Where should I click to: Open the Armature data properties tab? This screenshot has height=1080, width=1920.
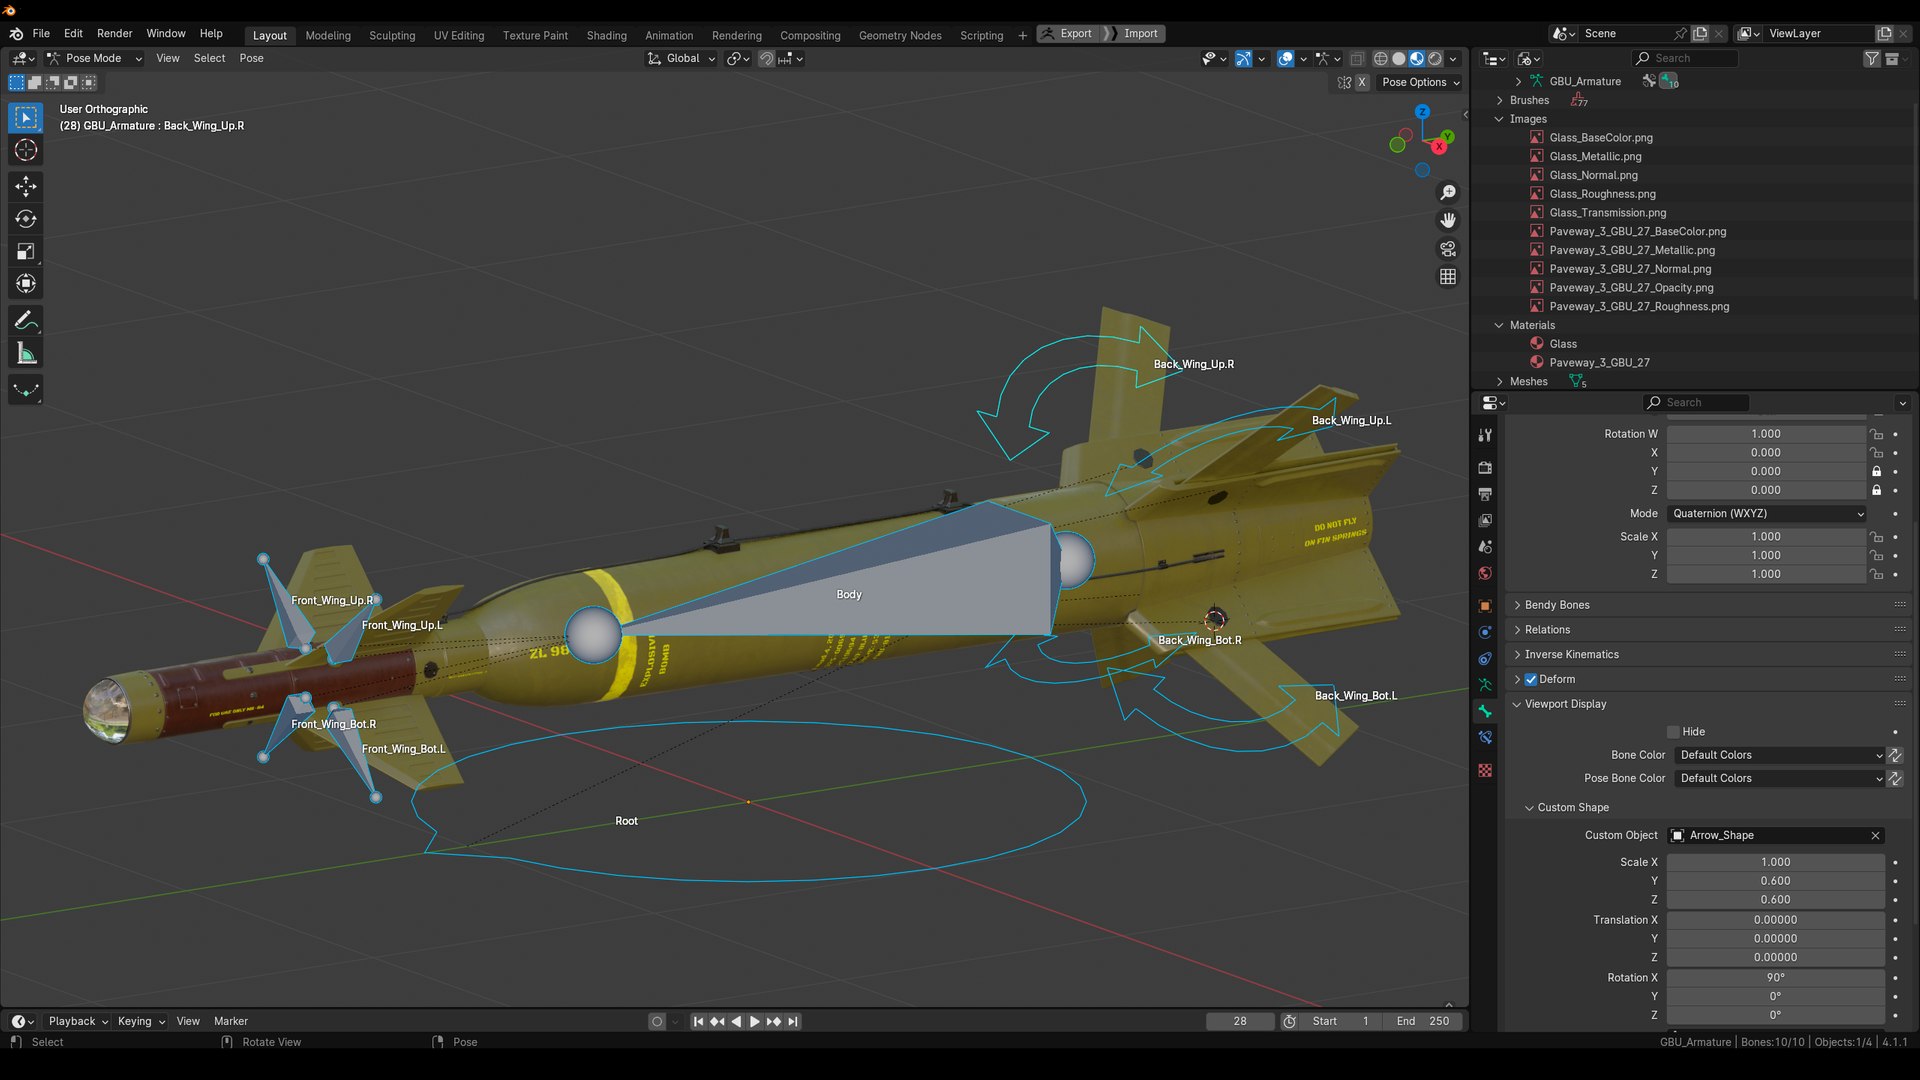[1485, 685]
